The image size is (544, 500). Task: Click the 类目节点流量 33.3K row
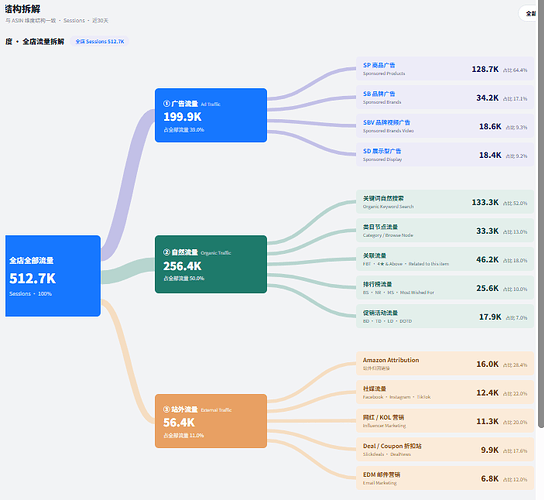pos(445,230)
